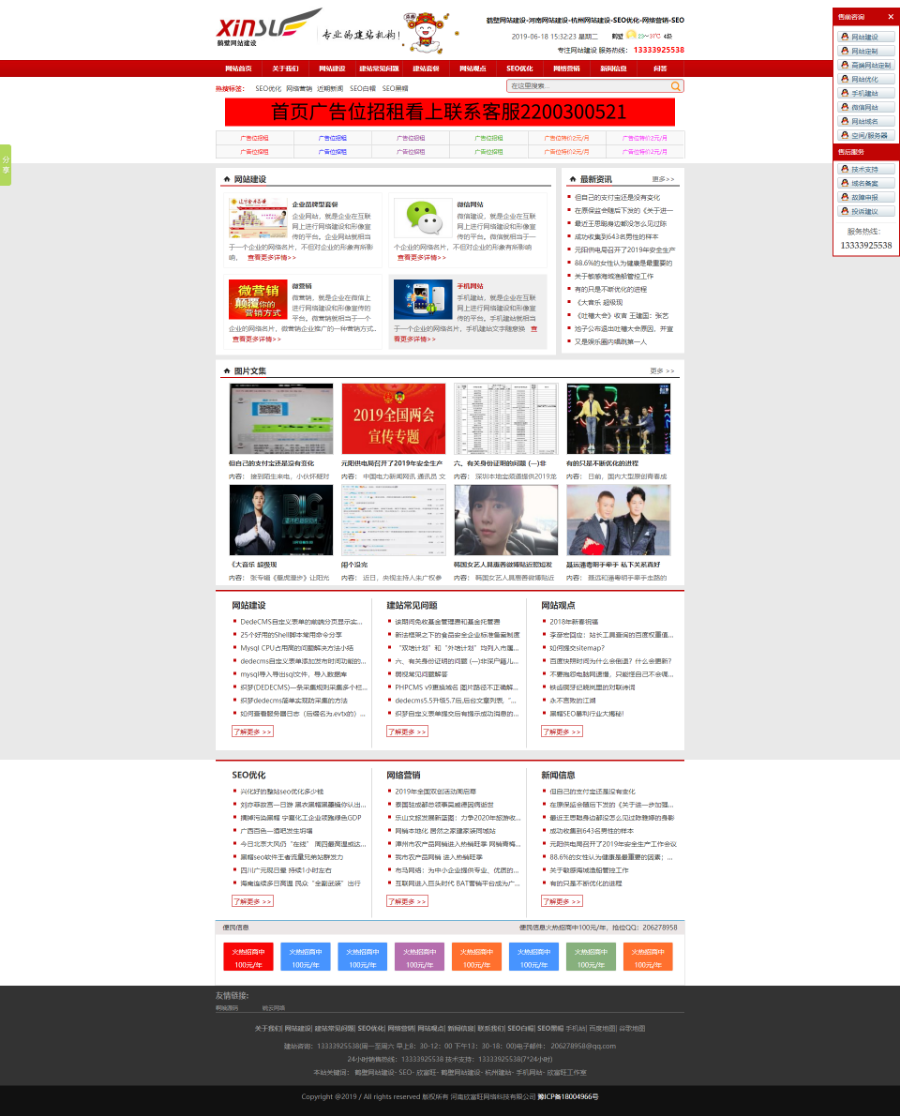900x1116 pixels.
Task: Click the hot tag SEO白帽
Action: click(363, 89)
